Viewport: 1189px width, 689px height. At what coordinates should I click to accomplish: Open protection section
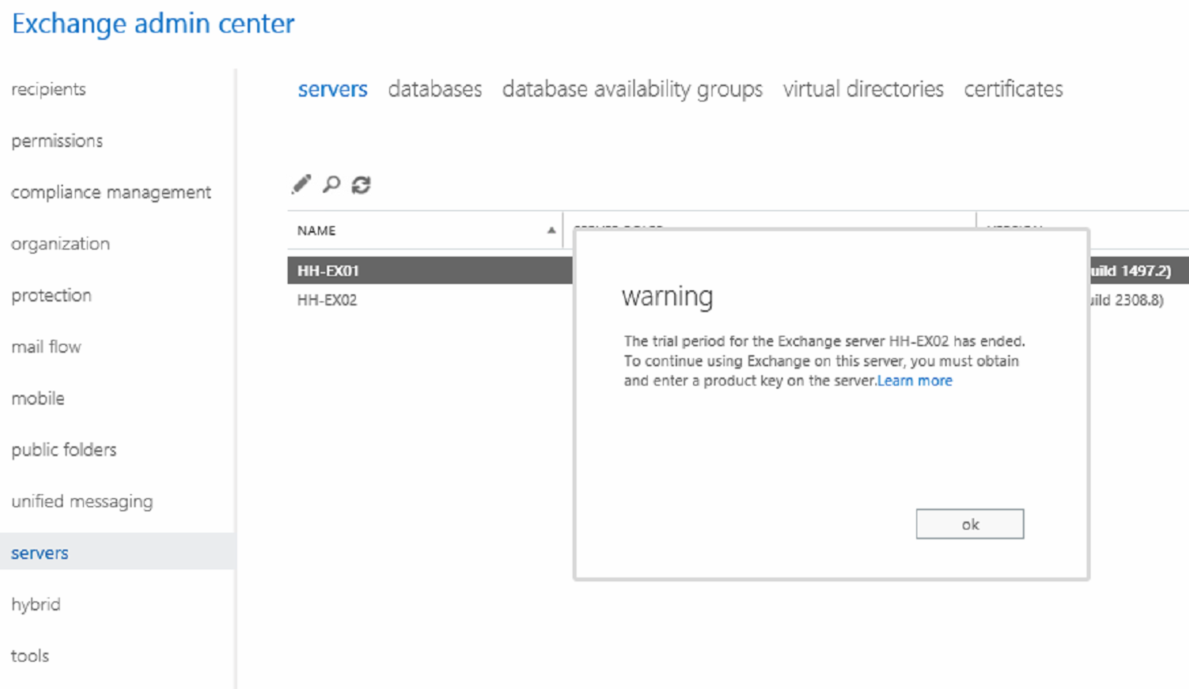point(52,296)
